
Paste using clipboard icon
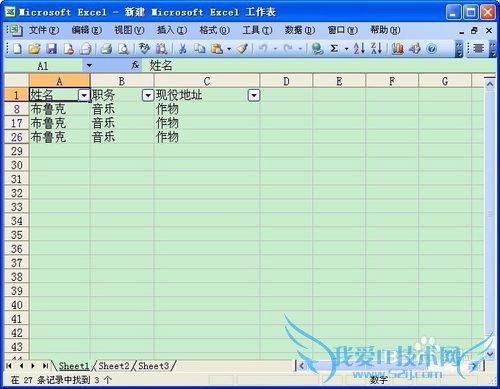(217, 49)
